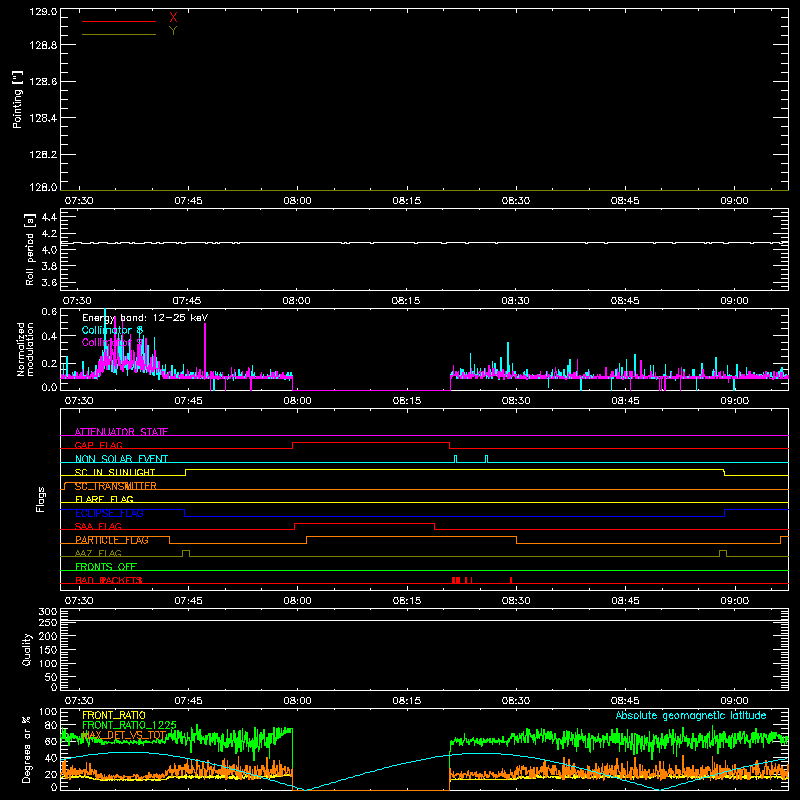Click the green FRONTS_OFF label
Image resolution: width=800 pixels, height=800 pixels.
click(106, 567)
